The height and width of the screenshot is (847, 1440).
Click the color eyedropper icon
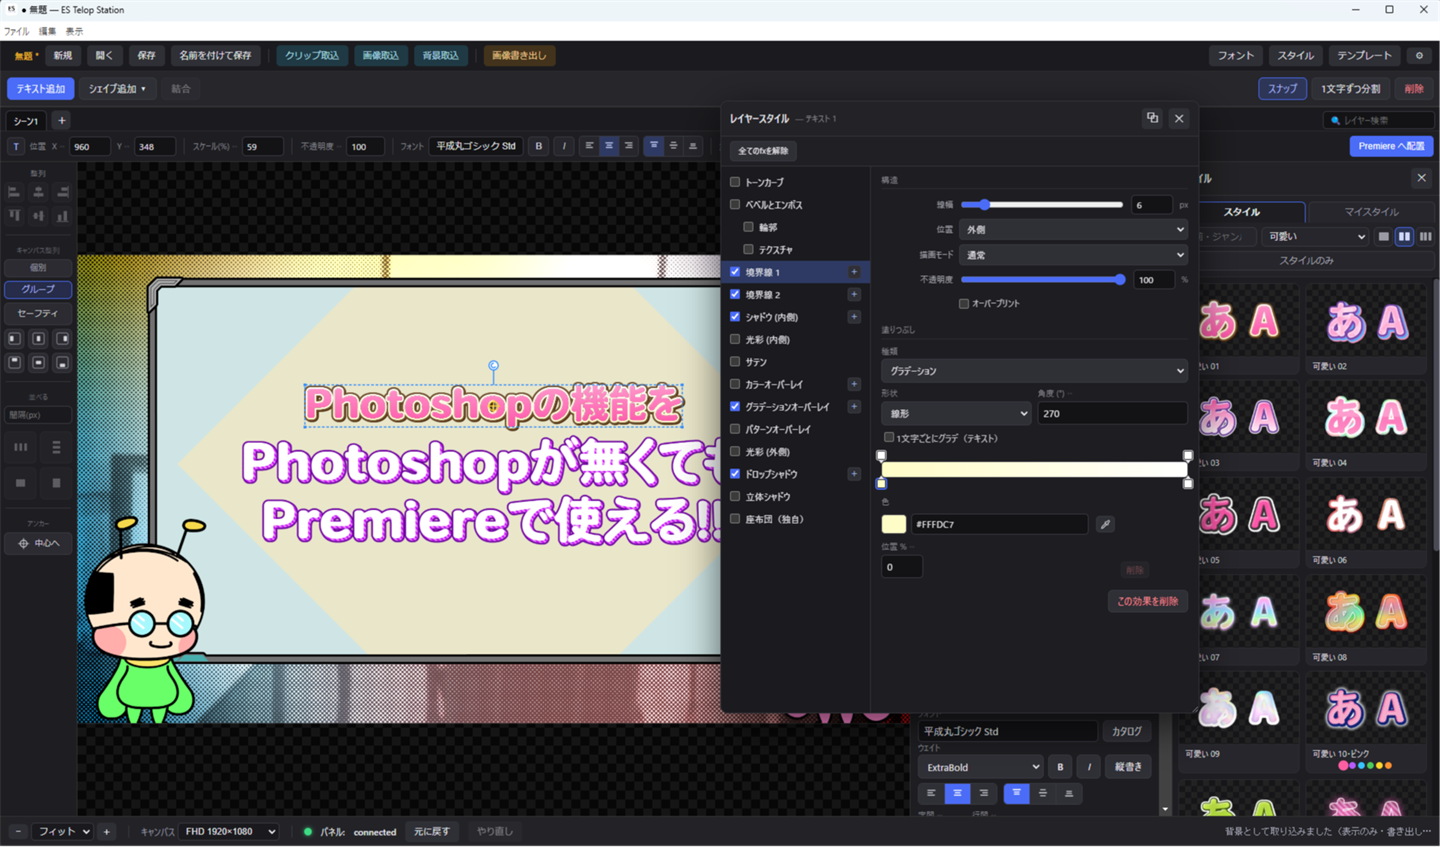pos(1105,524)
